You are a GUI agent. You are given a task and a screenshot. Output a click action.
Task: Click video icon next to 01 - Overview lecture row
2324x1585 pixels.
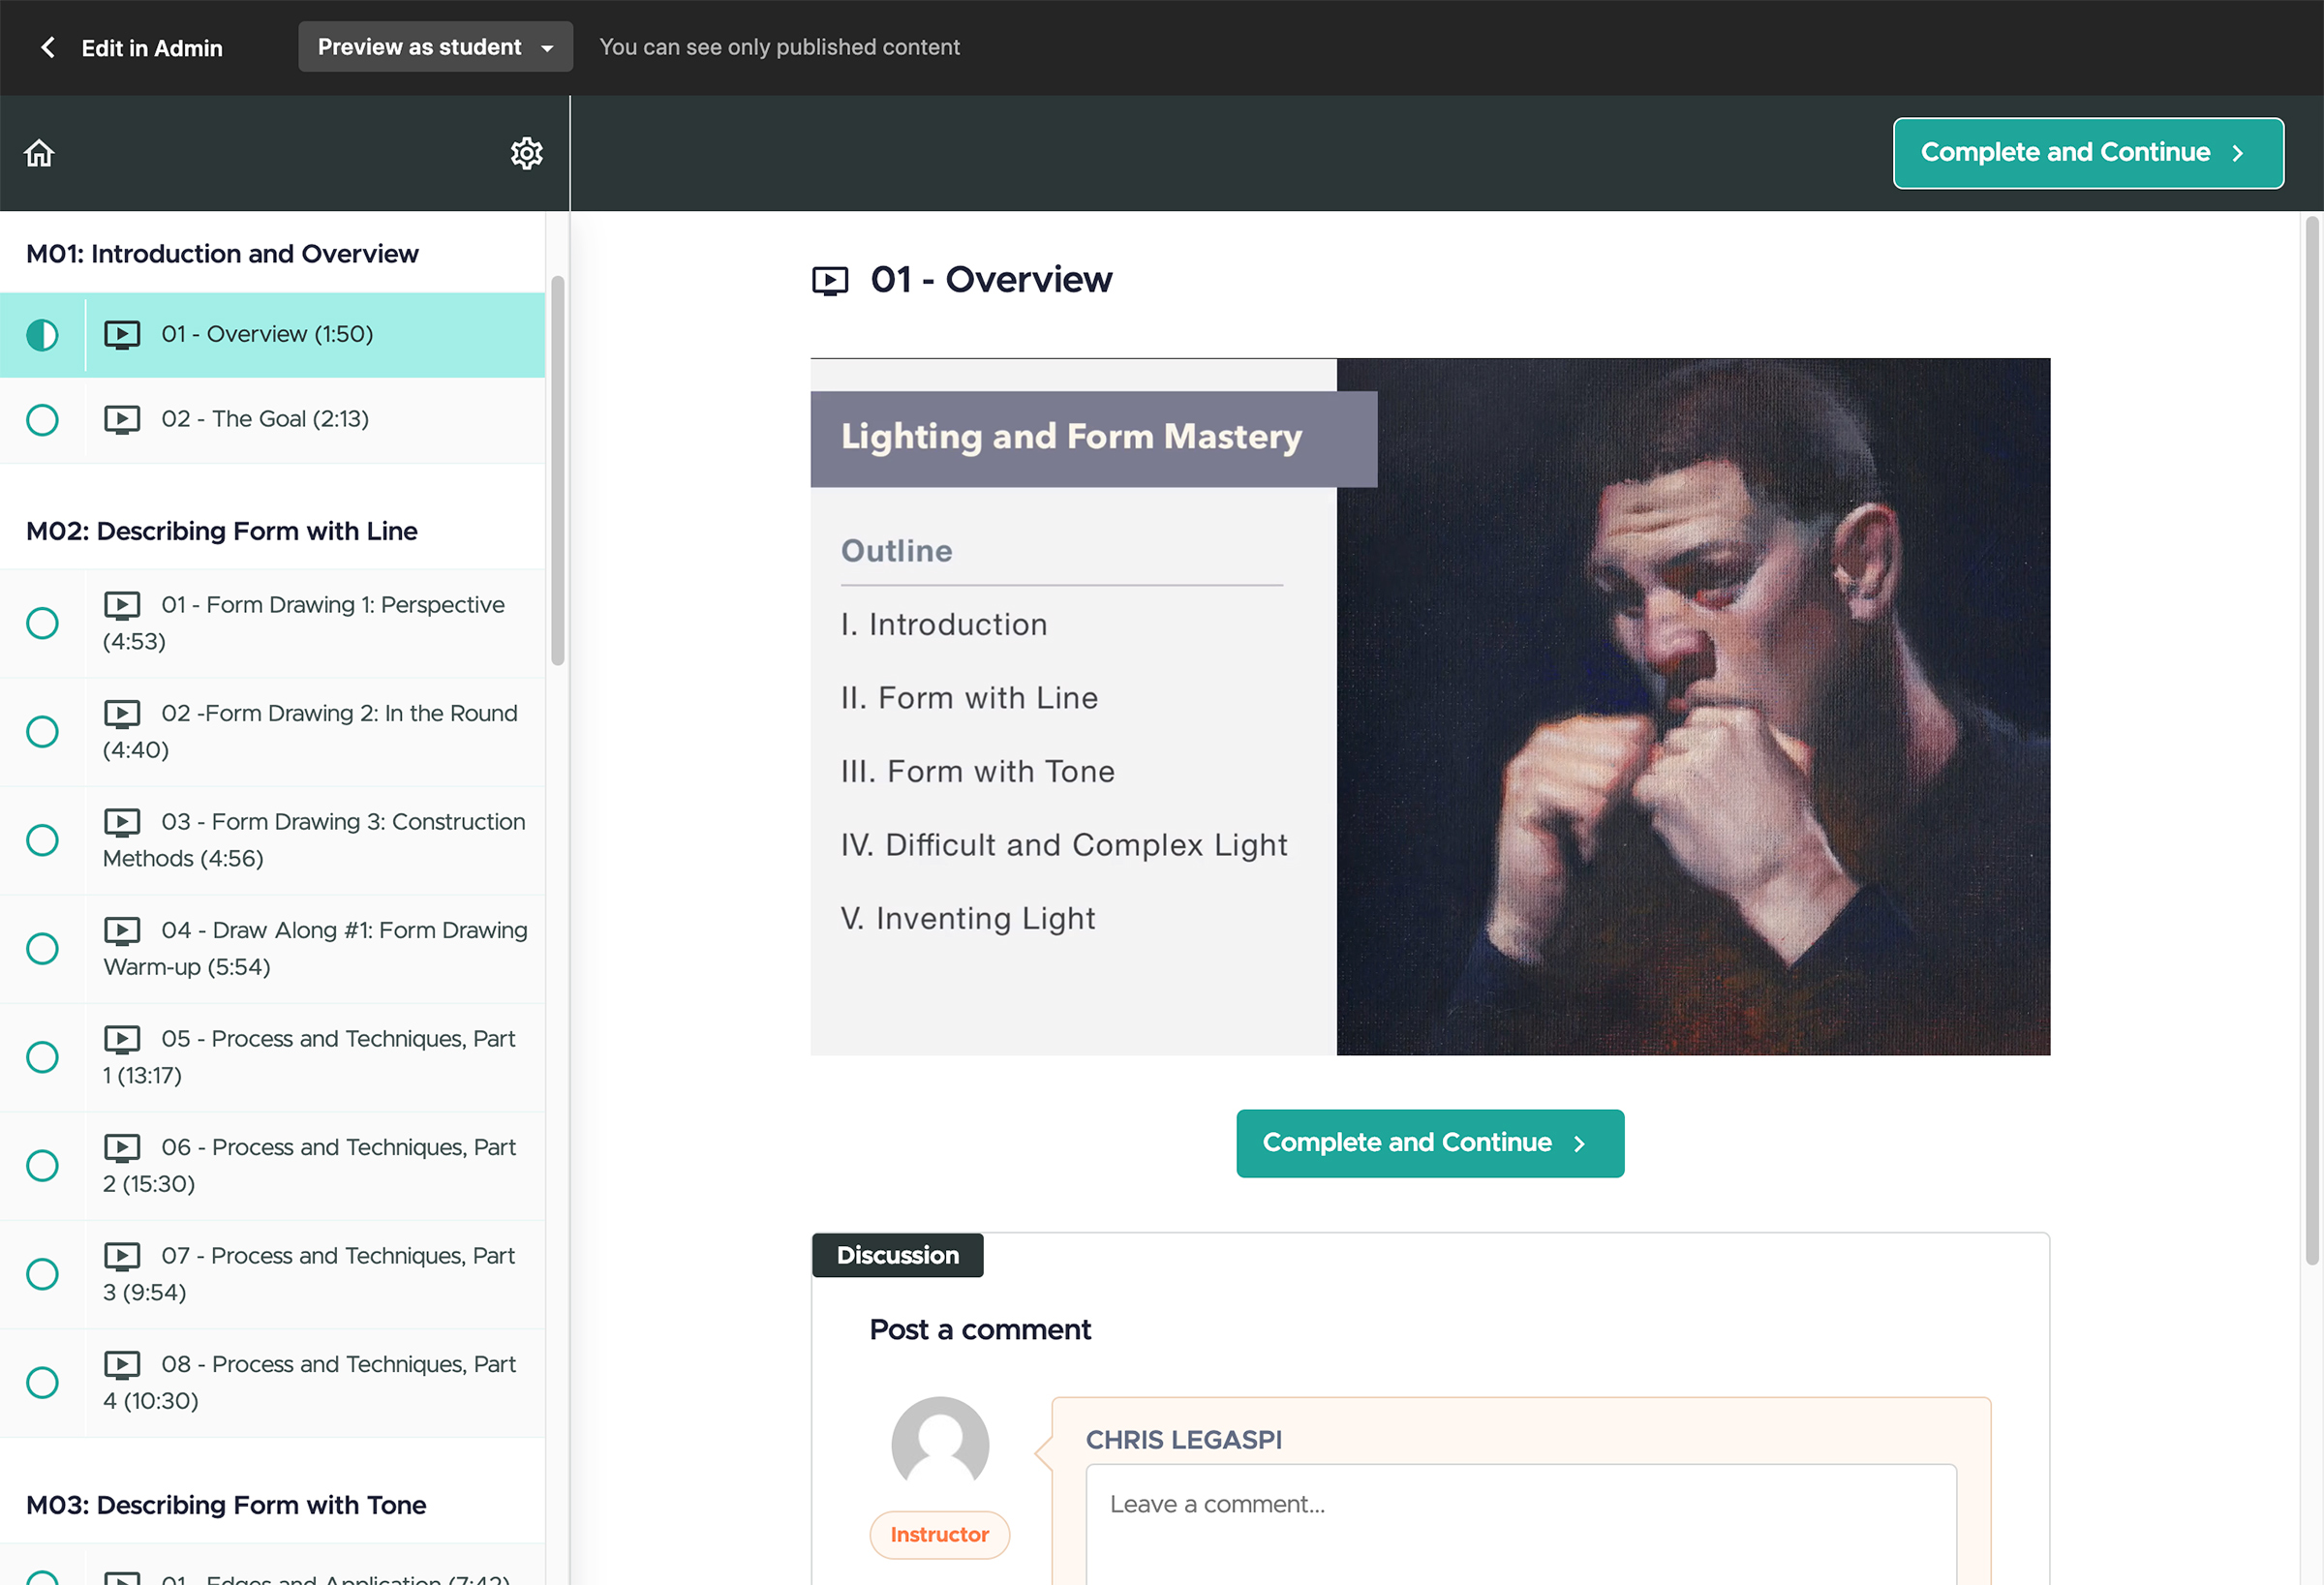pos(122,334)
